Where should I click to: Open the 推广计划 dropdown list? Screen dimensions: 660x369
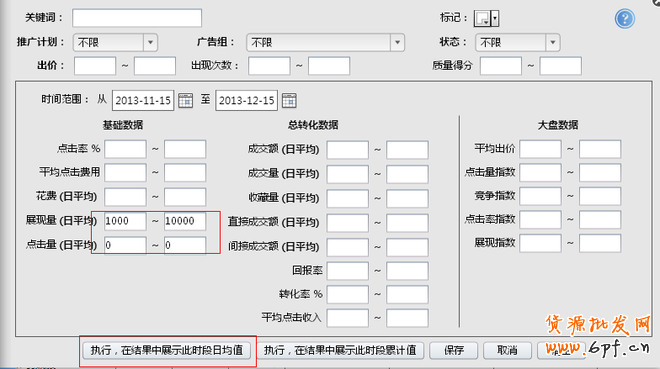tap(150, 42)
